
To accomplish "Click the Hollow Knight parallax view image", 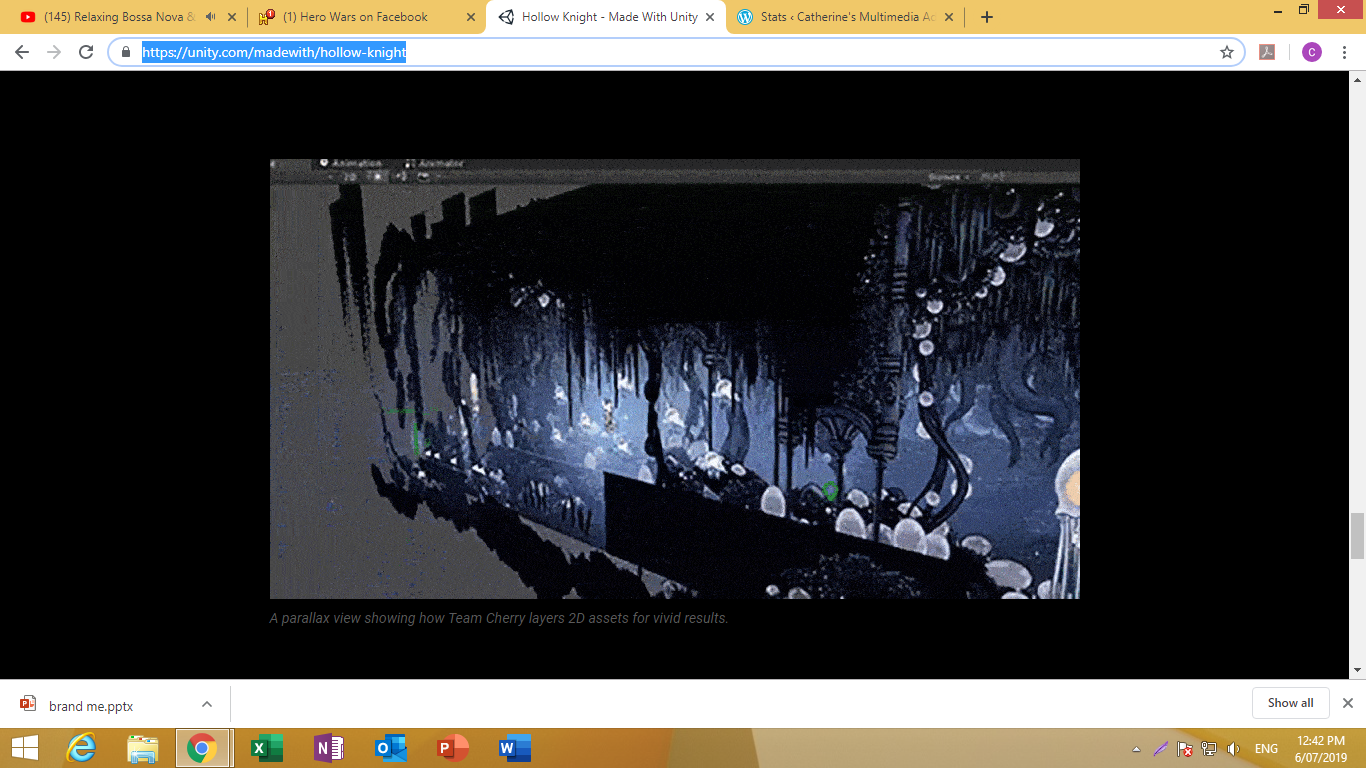I will pyautogui.click(x=675, y=379).
